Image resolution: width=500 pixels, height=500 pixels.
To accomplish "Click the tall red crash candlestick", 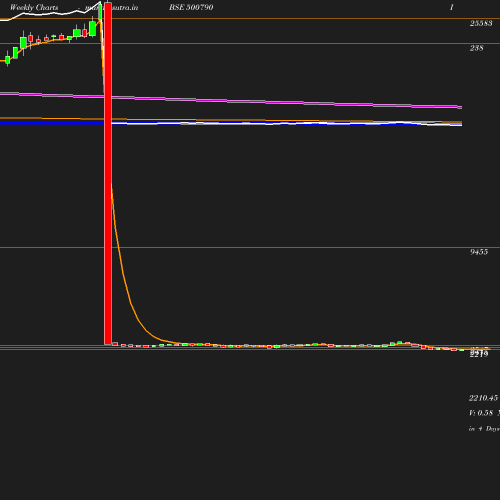I will pyautogui.click(x=108, y=173).
